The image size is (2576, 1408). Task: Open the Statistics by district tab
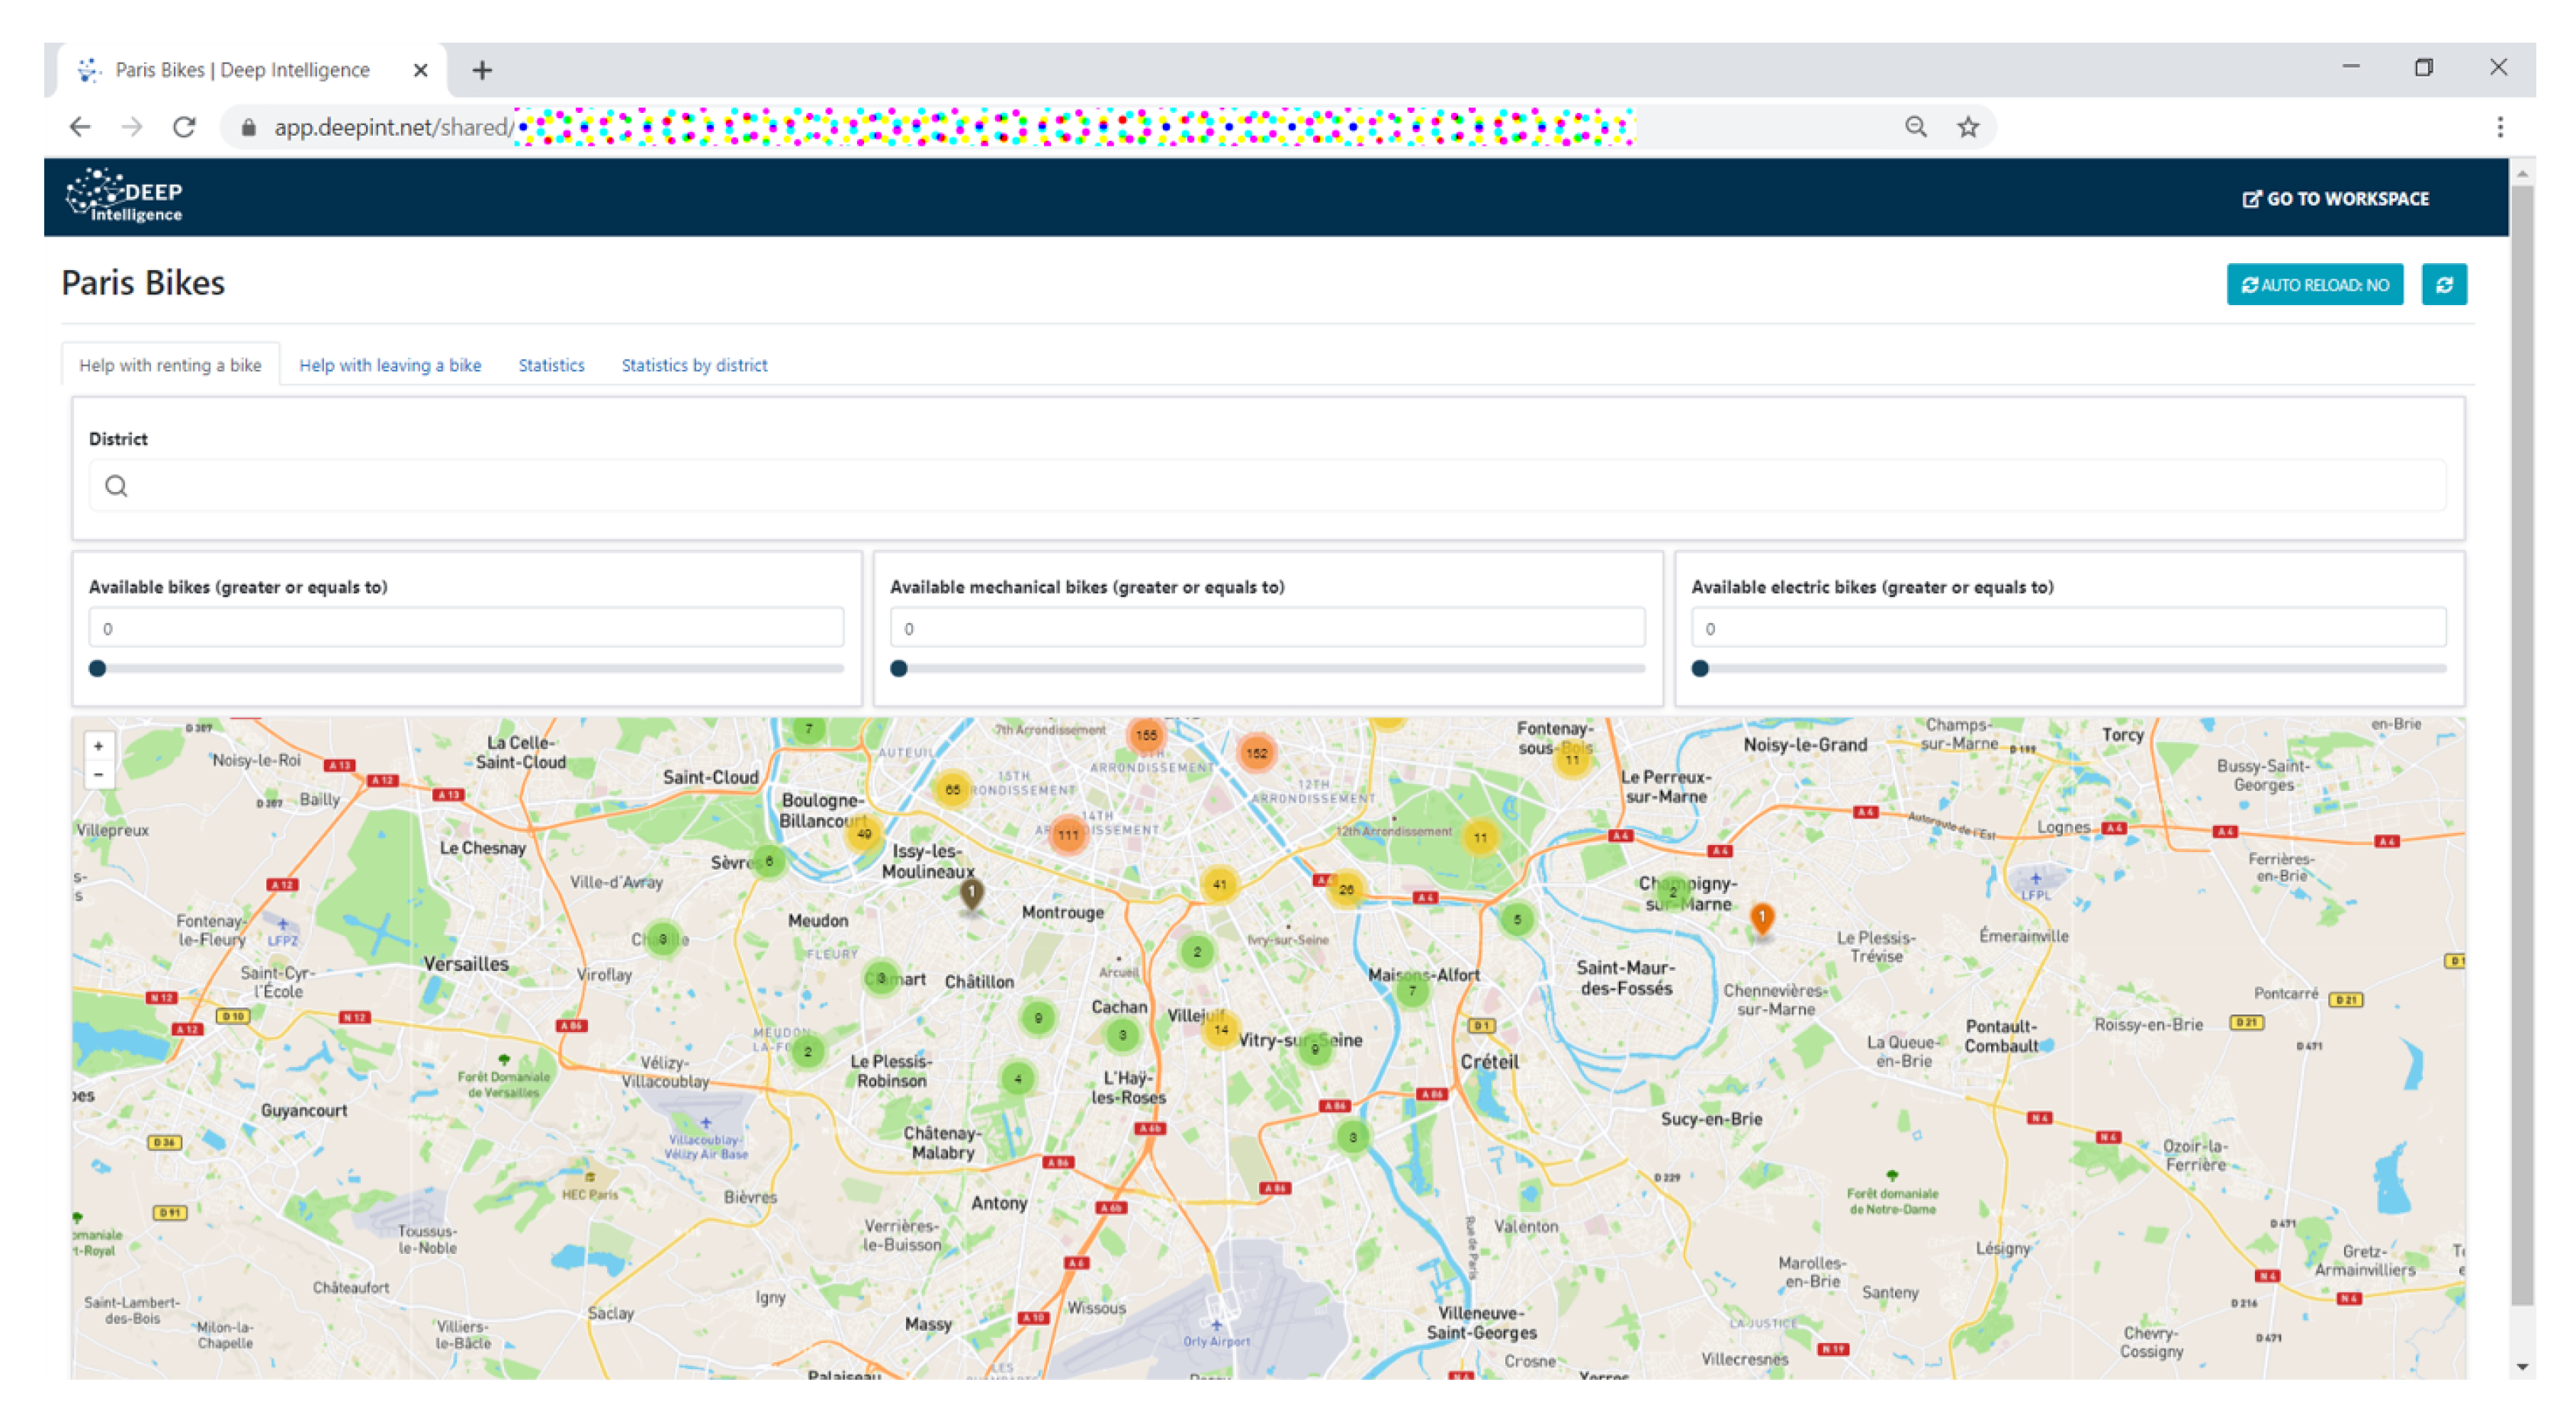point(694,365)
